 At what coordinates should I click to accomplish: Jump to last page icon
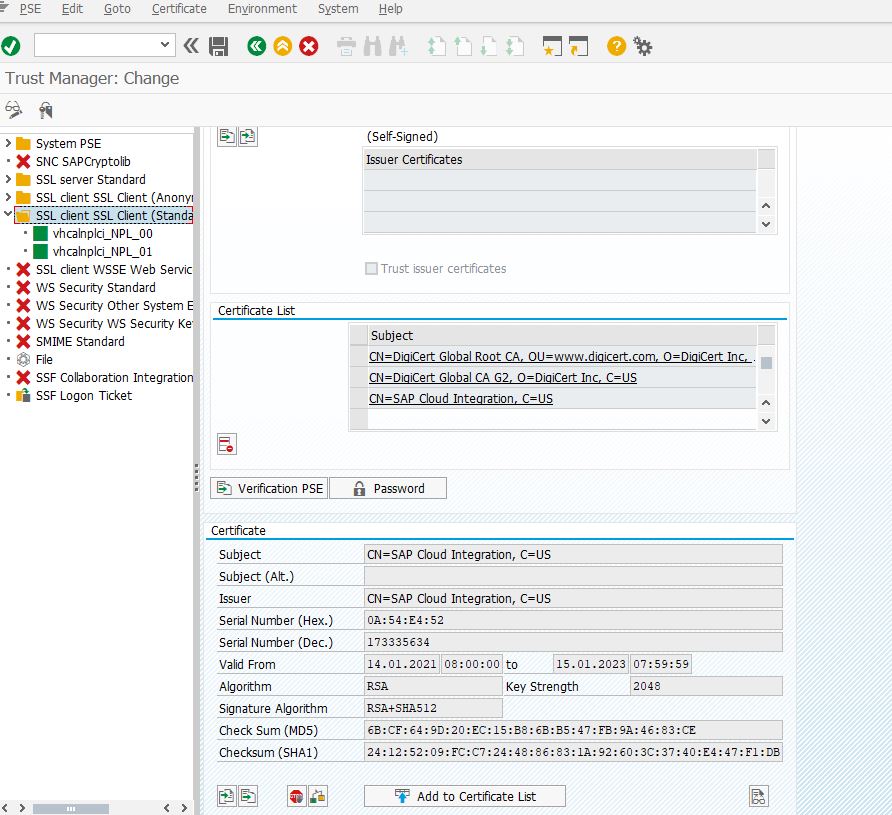515,46
